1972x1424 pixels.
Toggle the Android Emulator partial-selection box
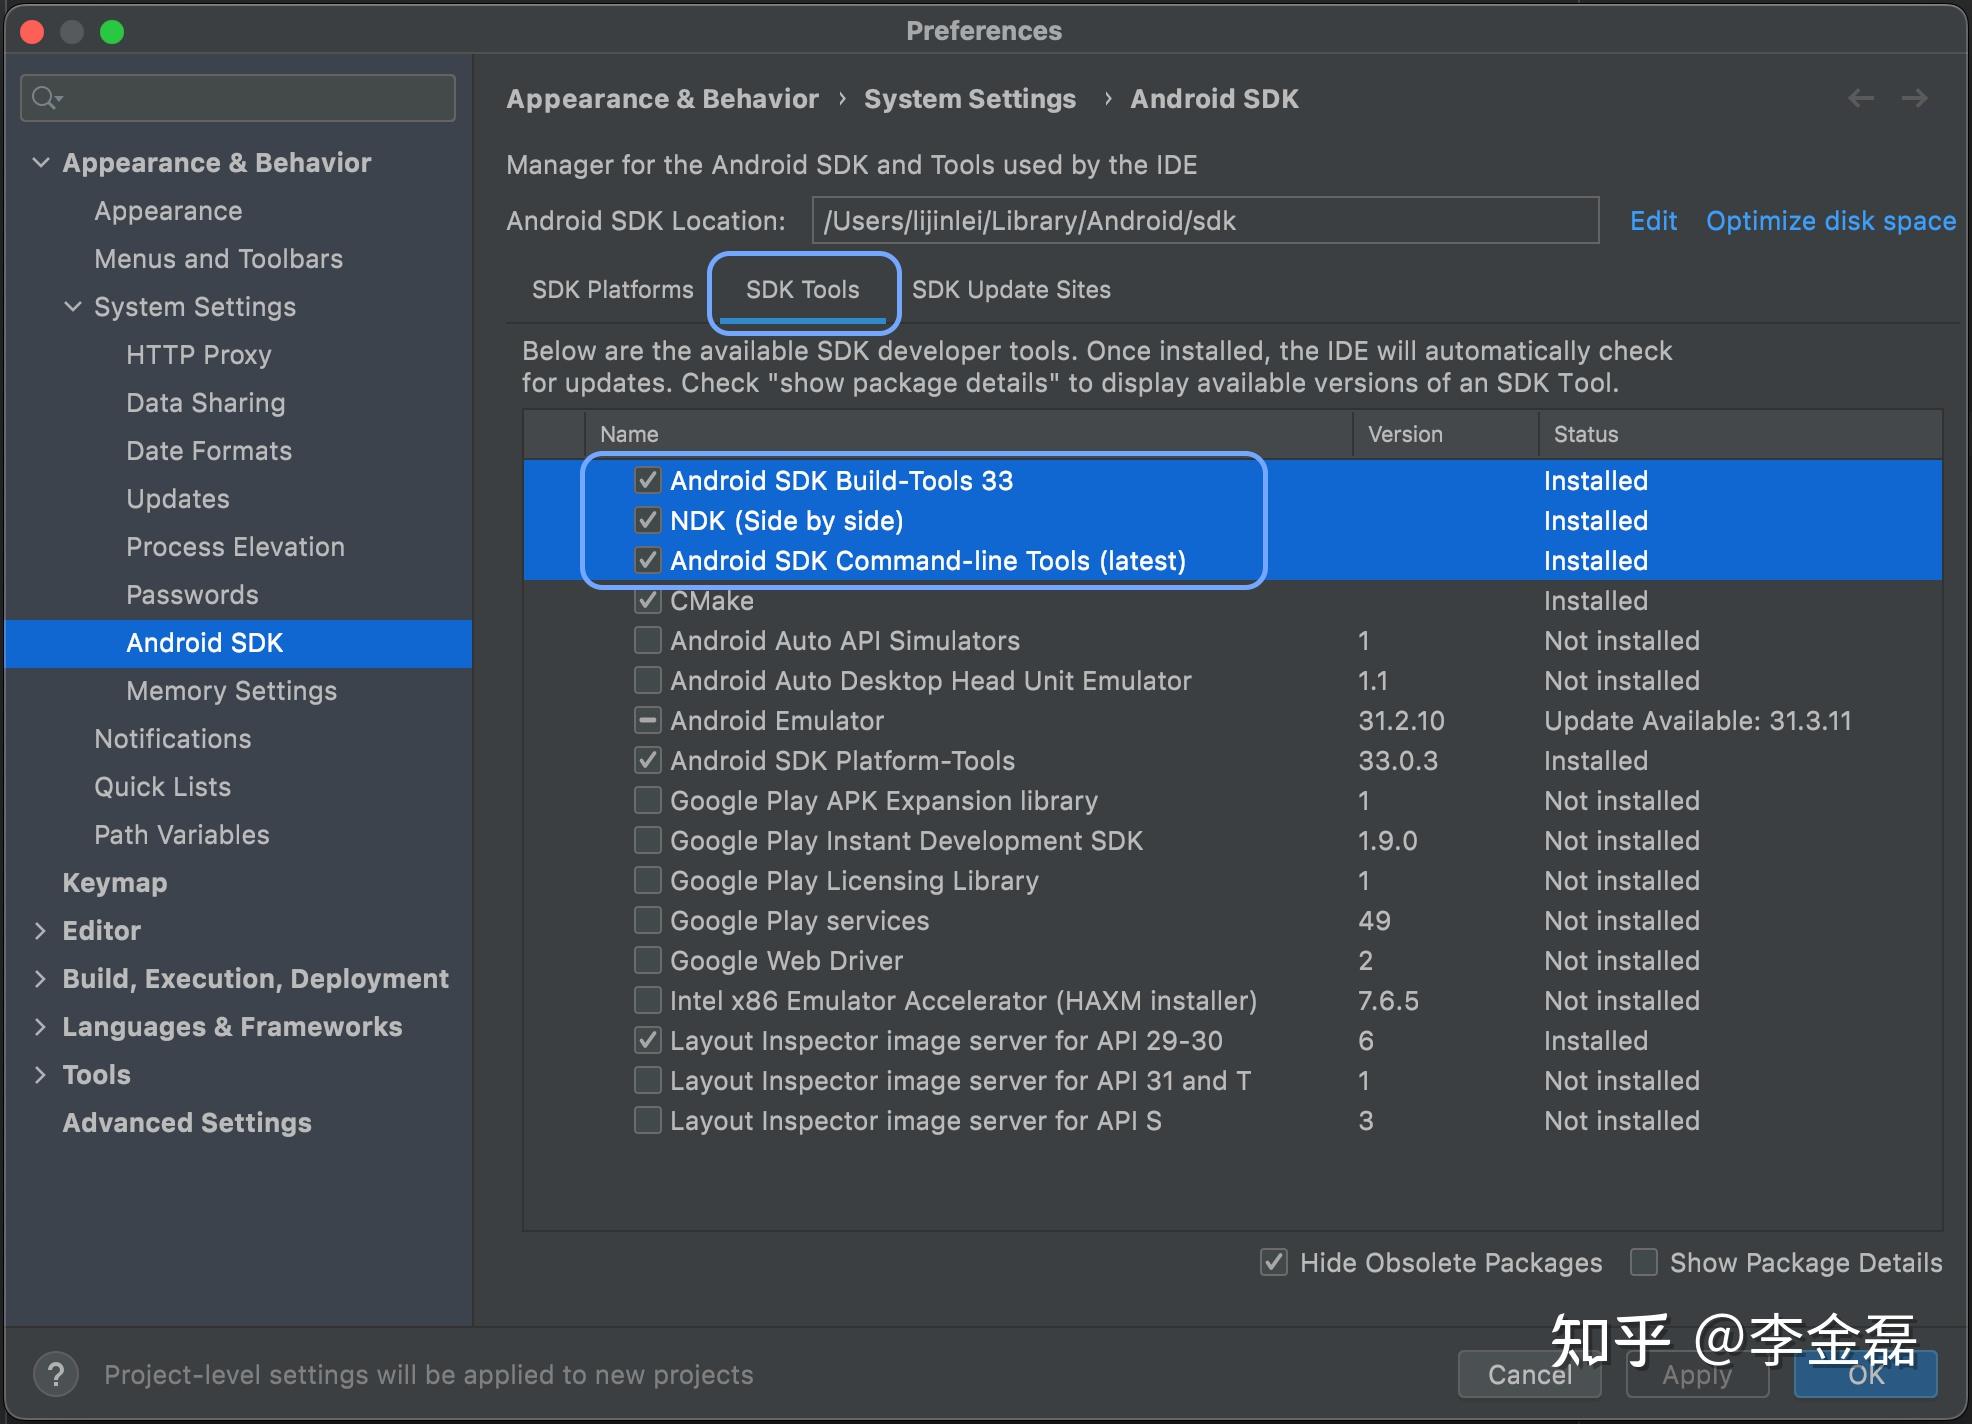point(648,720)
